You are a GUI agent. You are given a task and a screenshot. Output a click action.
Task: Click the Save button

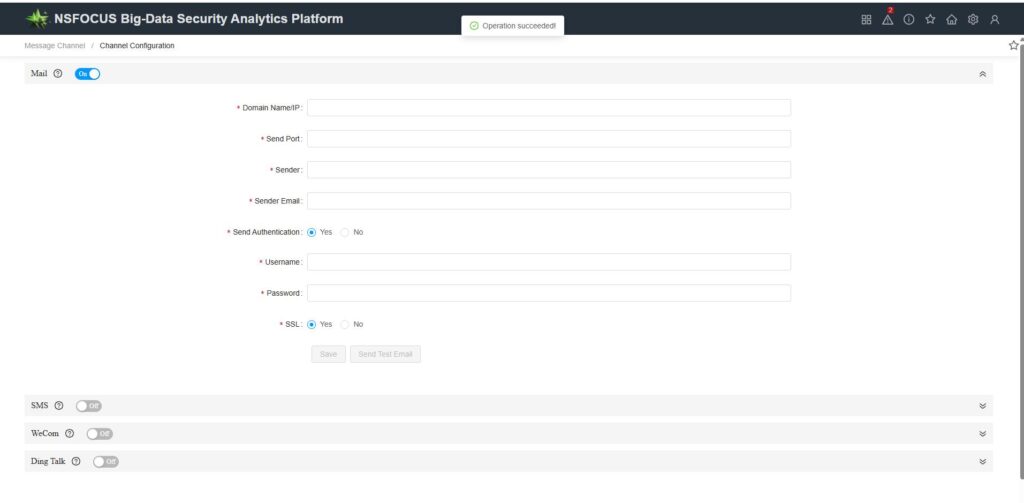[328, 354]
